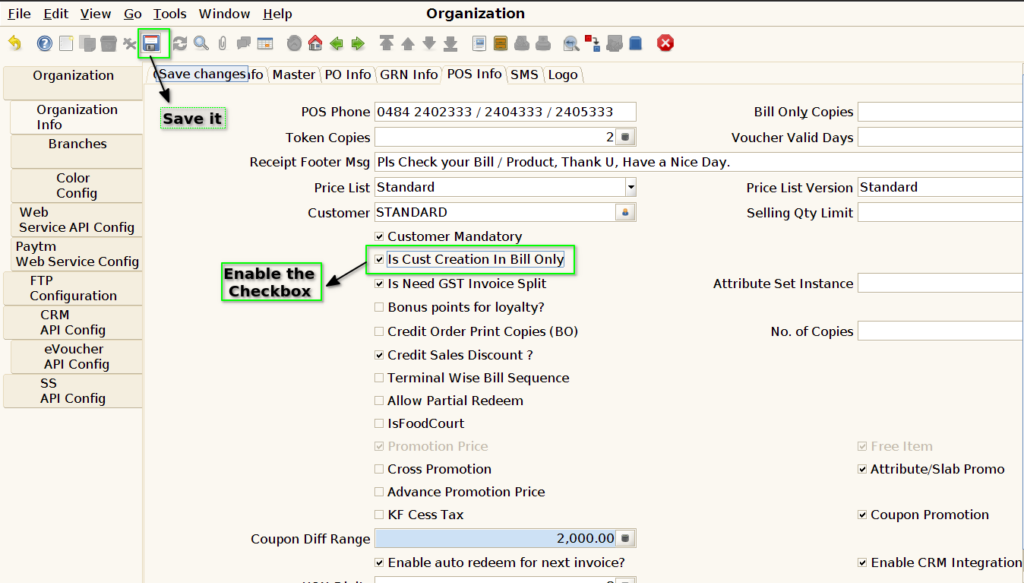Open the blue Help question mark icon
This screenshot has height=583, width=1024.
pyautogui.click(x=44, y=44)
